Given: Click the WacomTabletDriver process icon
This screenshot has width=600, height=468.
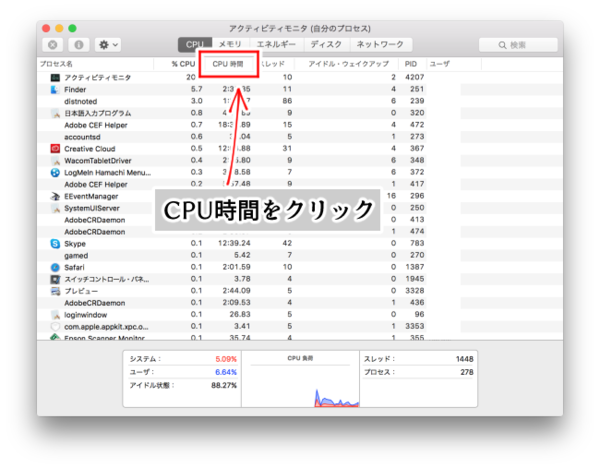Looking at the screenshot, I should [x=56, y=161].
